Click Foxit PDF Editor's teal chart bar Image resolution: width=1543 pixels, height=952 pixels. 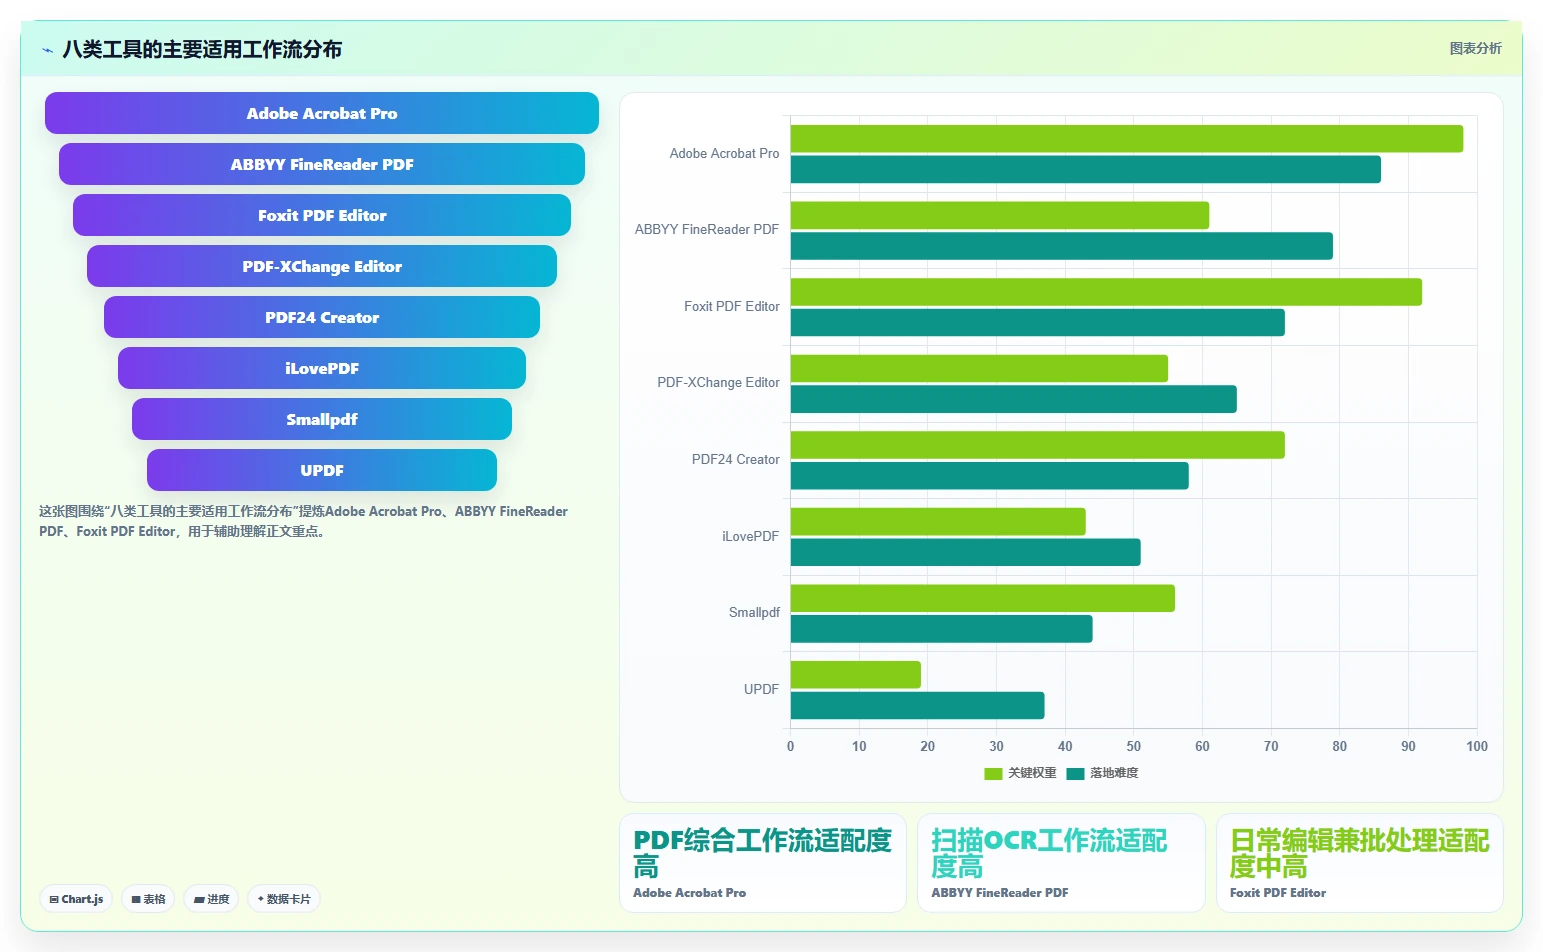(x=1038, y=322)
